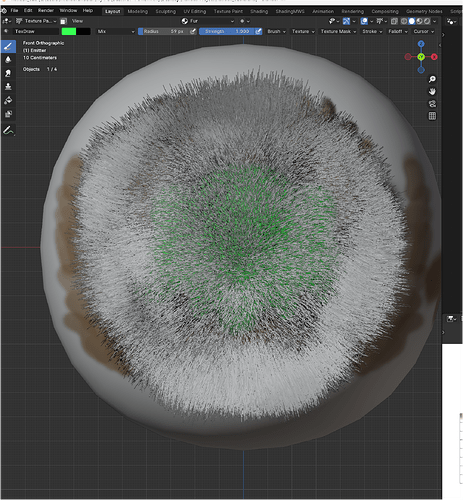463x500 pixels.
Task: Open the Window menu
Action: [68, 11]
